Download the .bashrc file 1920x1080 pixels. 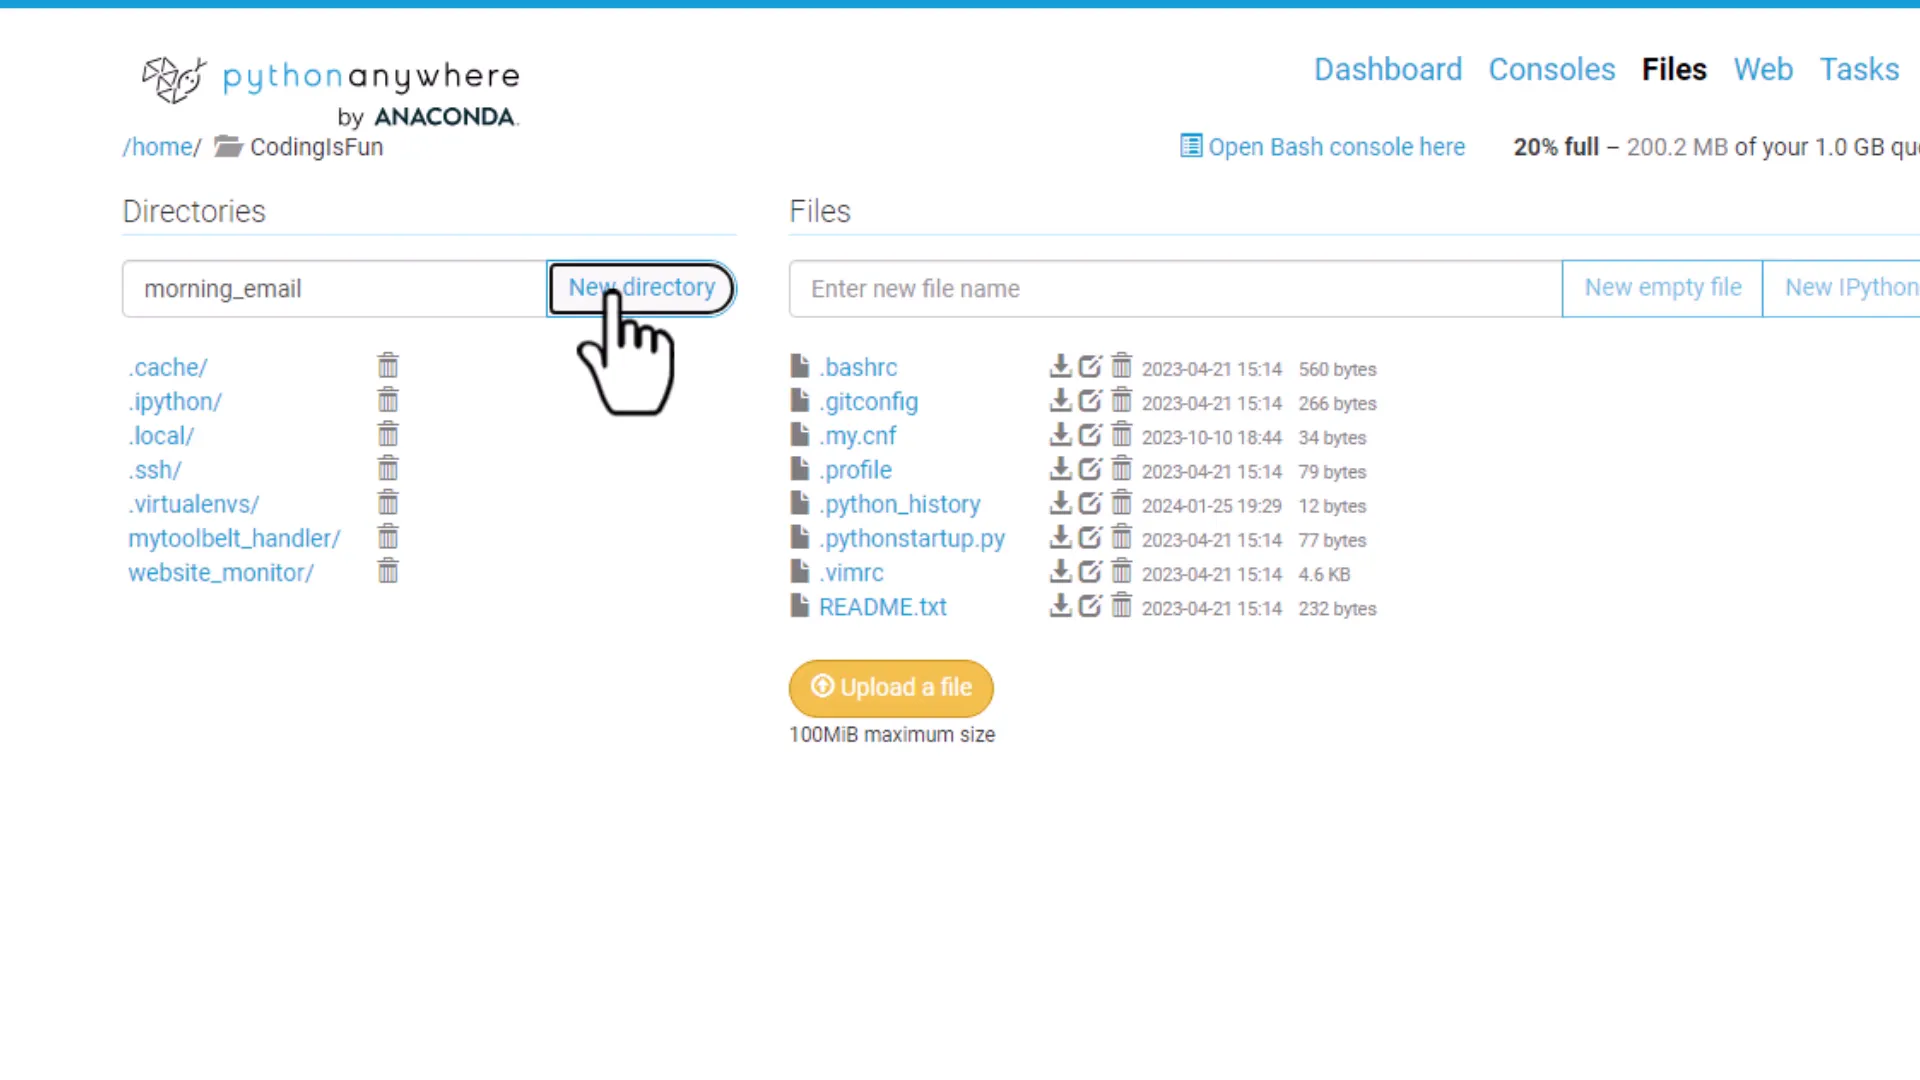(x=1060, y=367)
